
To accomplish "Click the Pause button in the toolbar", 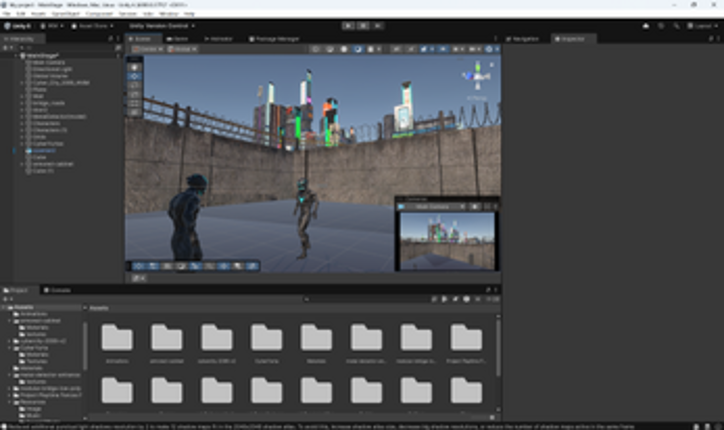I will pos(362,25).
